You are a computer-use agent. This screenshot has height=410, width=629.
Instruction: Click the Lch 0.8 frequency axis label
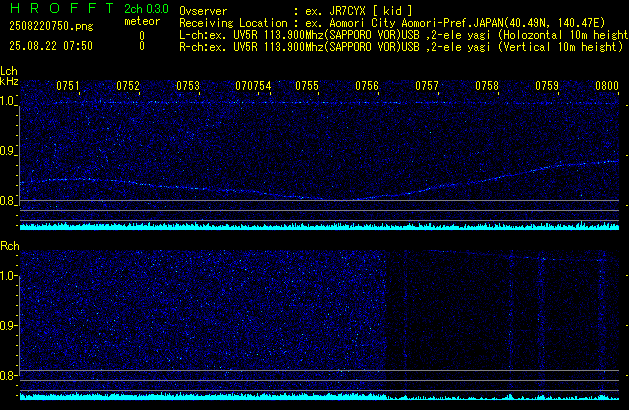[x=8, y=201]
